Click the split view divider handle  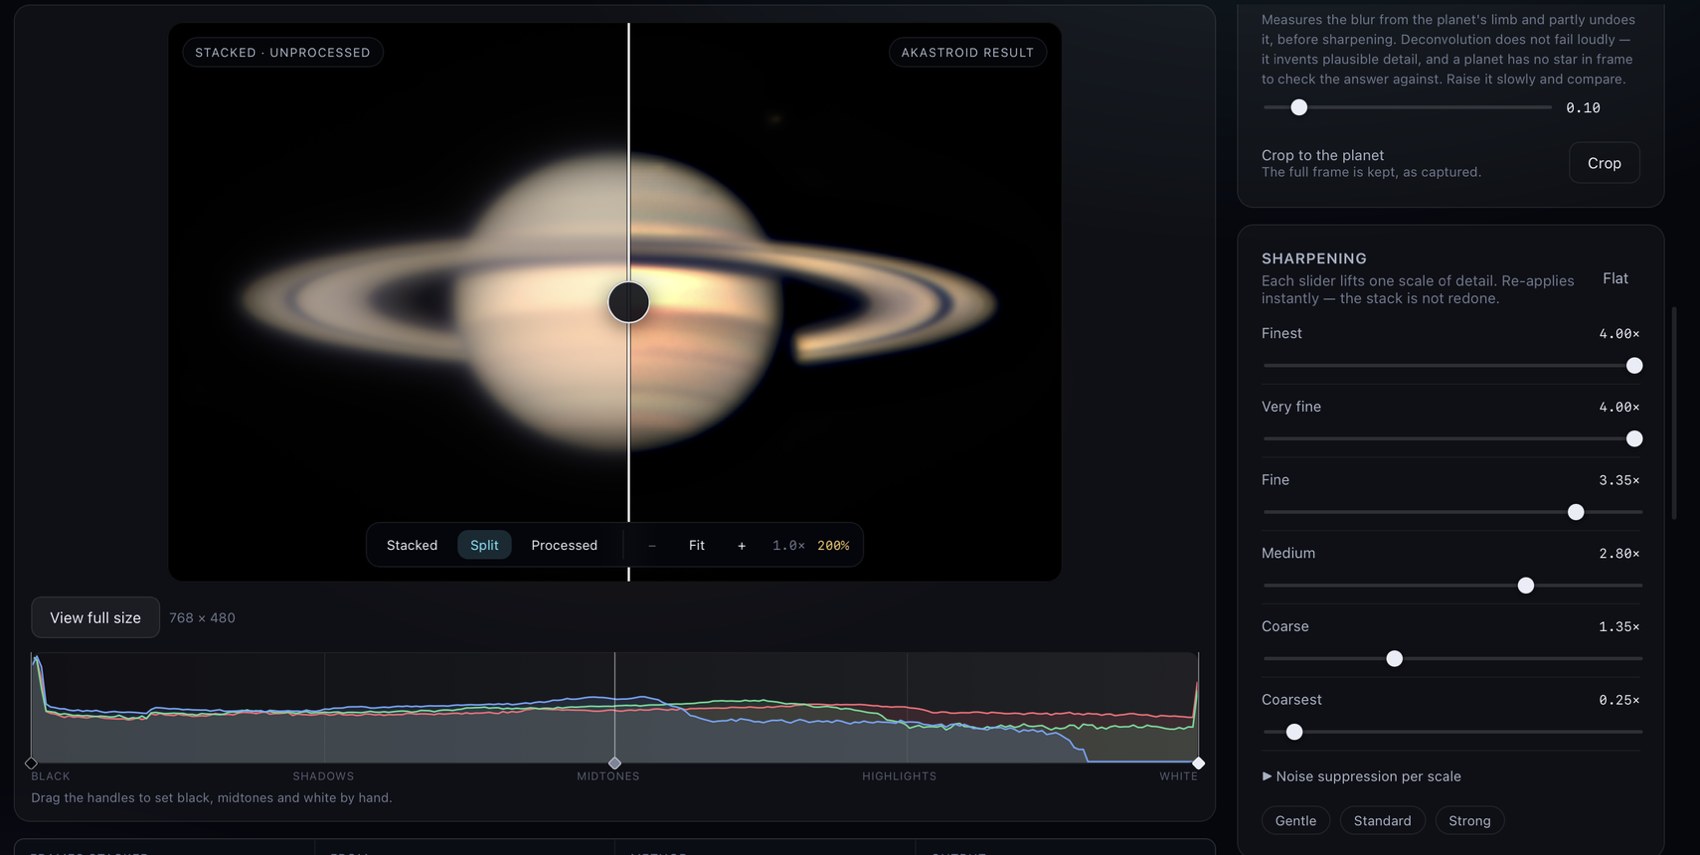(x=629, y=302)
